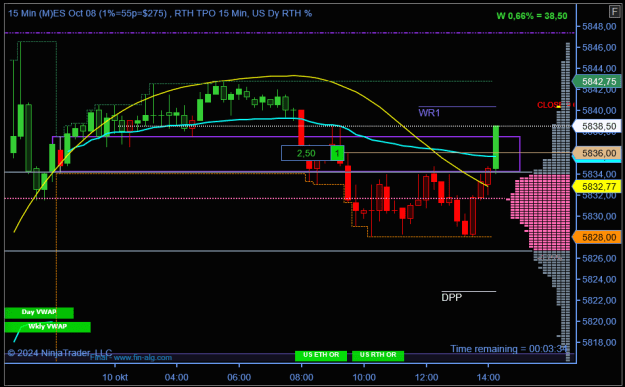Click the F icon in the top-right corner

(614, 12)
